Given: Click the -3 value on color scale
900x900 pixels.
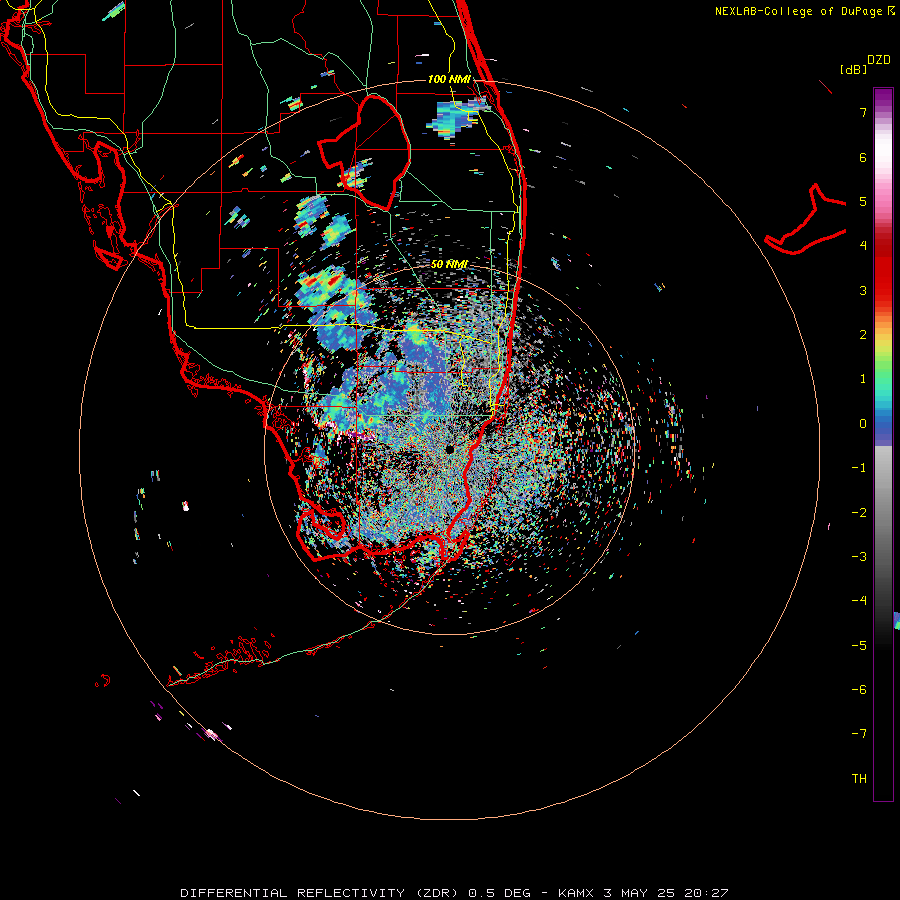Looking at the screenshot, I should pos(859,557).
